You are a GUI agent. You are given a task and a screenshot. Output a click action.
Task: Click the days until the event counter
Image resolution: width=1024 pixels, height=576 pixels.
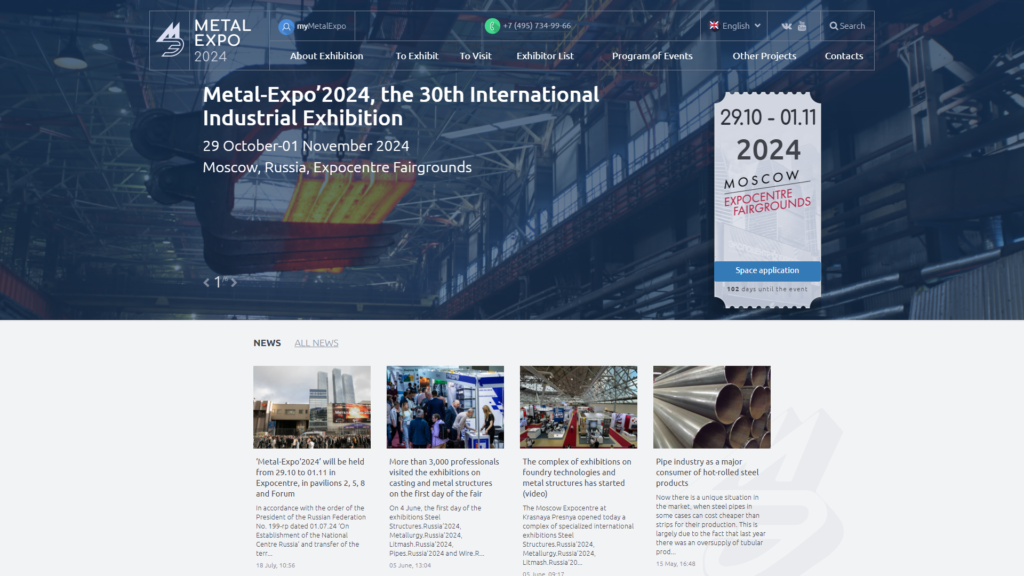[x=767, y=289]
